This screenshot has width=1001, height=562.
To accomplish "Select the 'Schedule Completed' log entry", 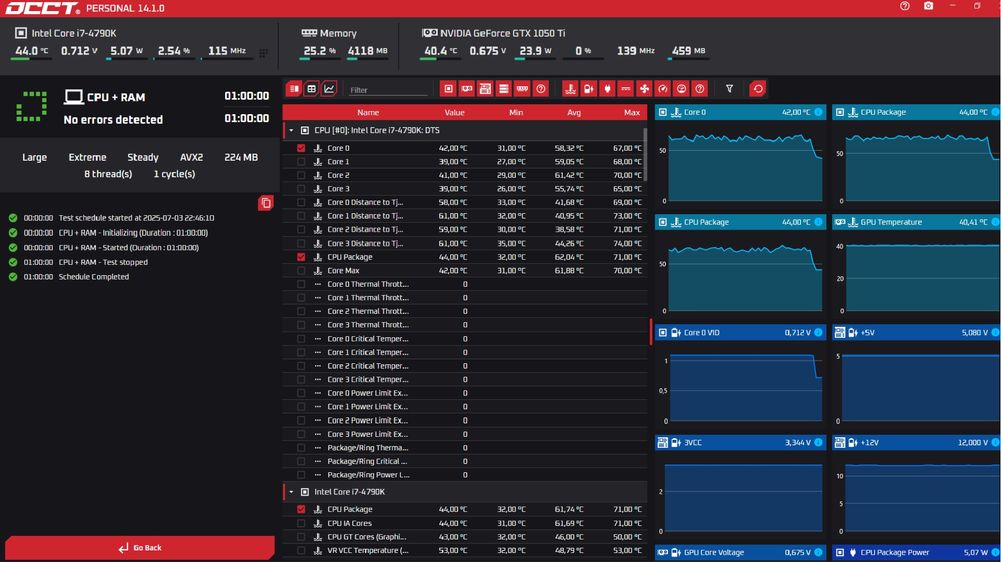I will pyautogui.click(x=93, y=277).
